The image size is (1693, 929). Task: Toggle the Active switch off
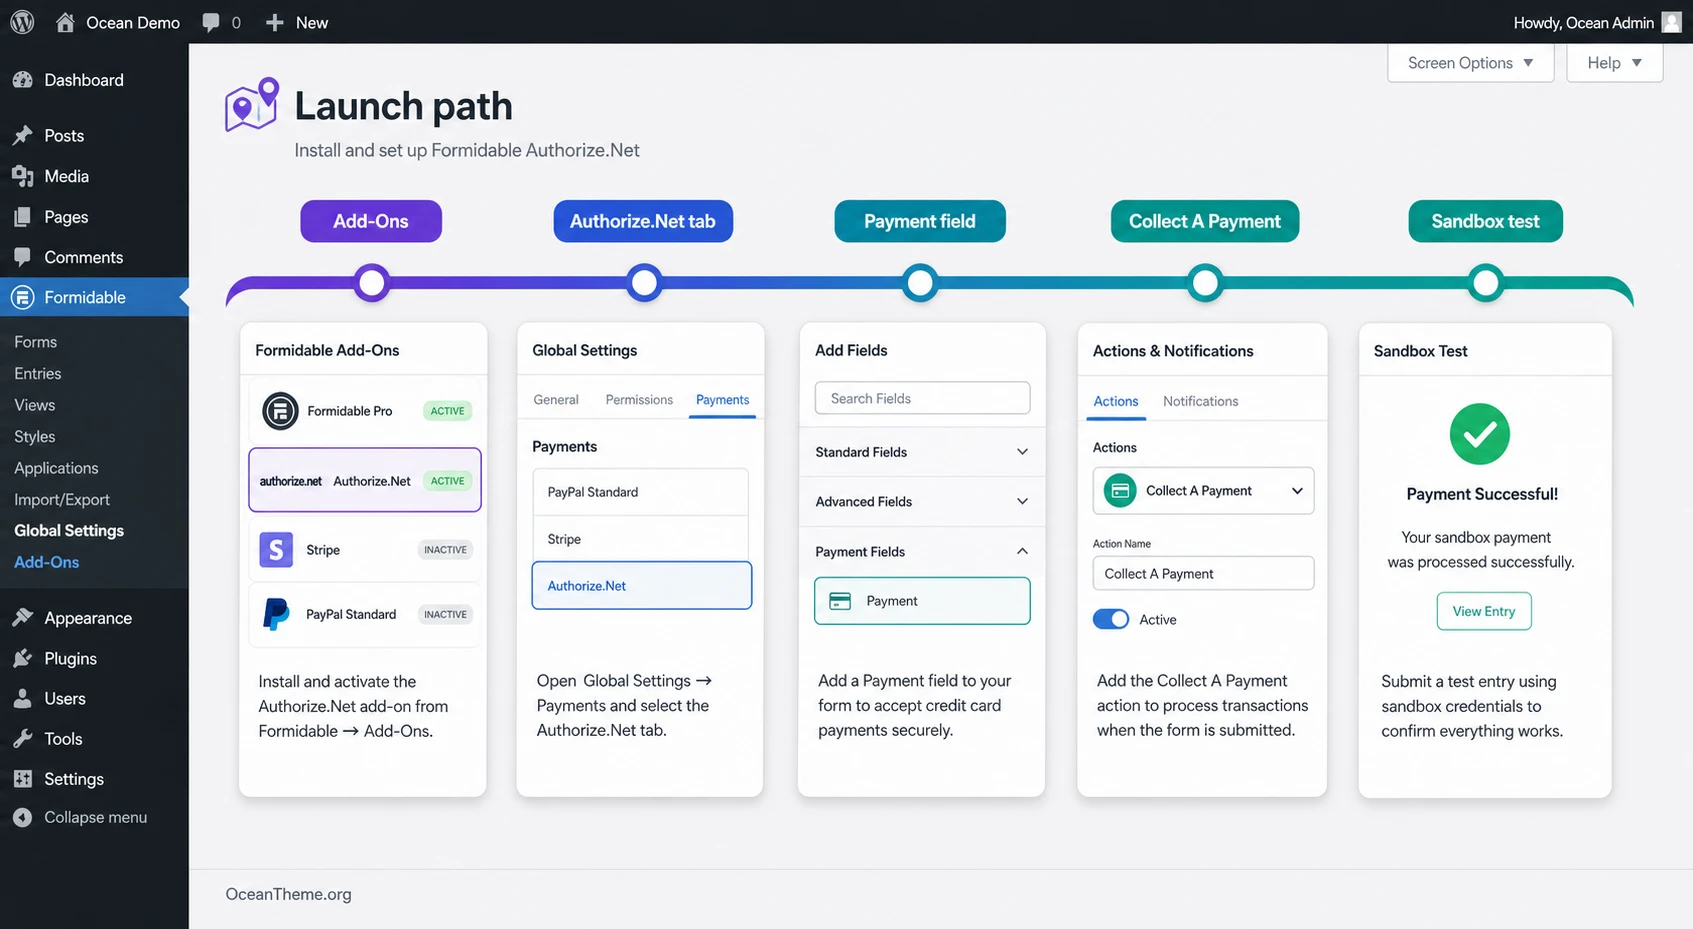click(x=1111, y=619)
